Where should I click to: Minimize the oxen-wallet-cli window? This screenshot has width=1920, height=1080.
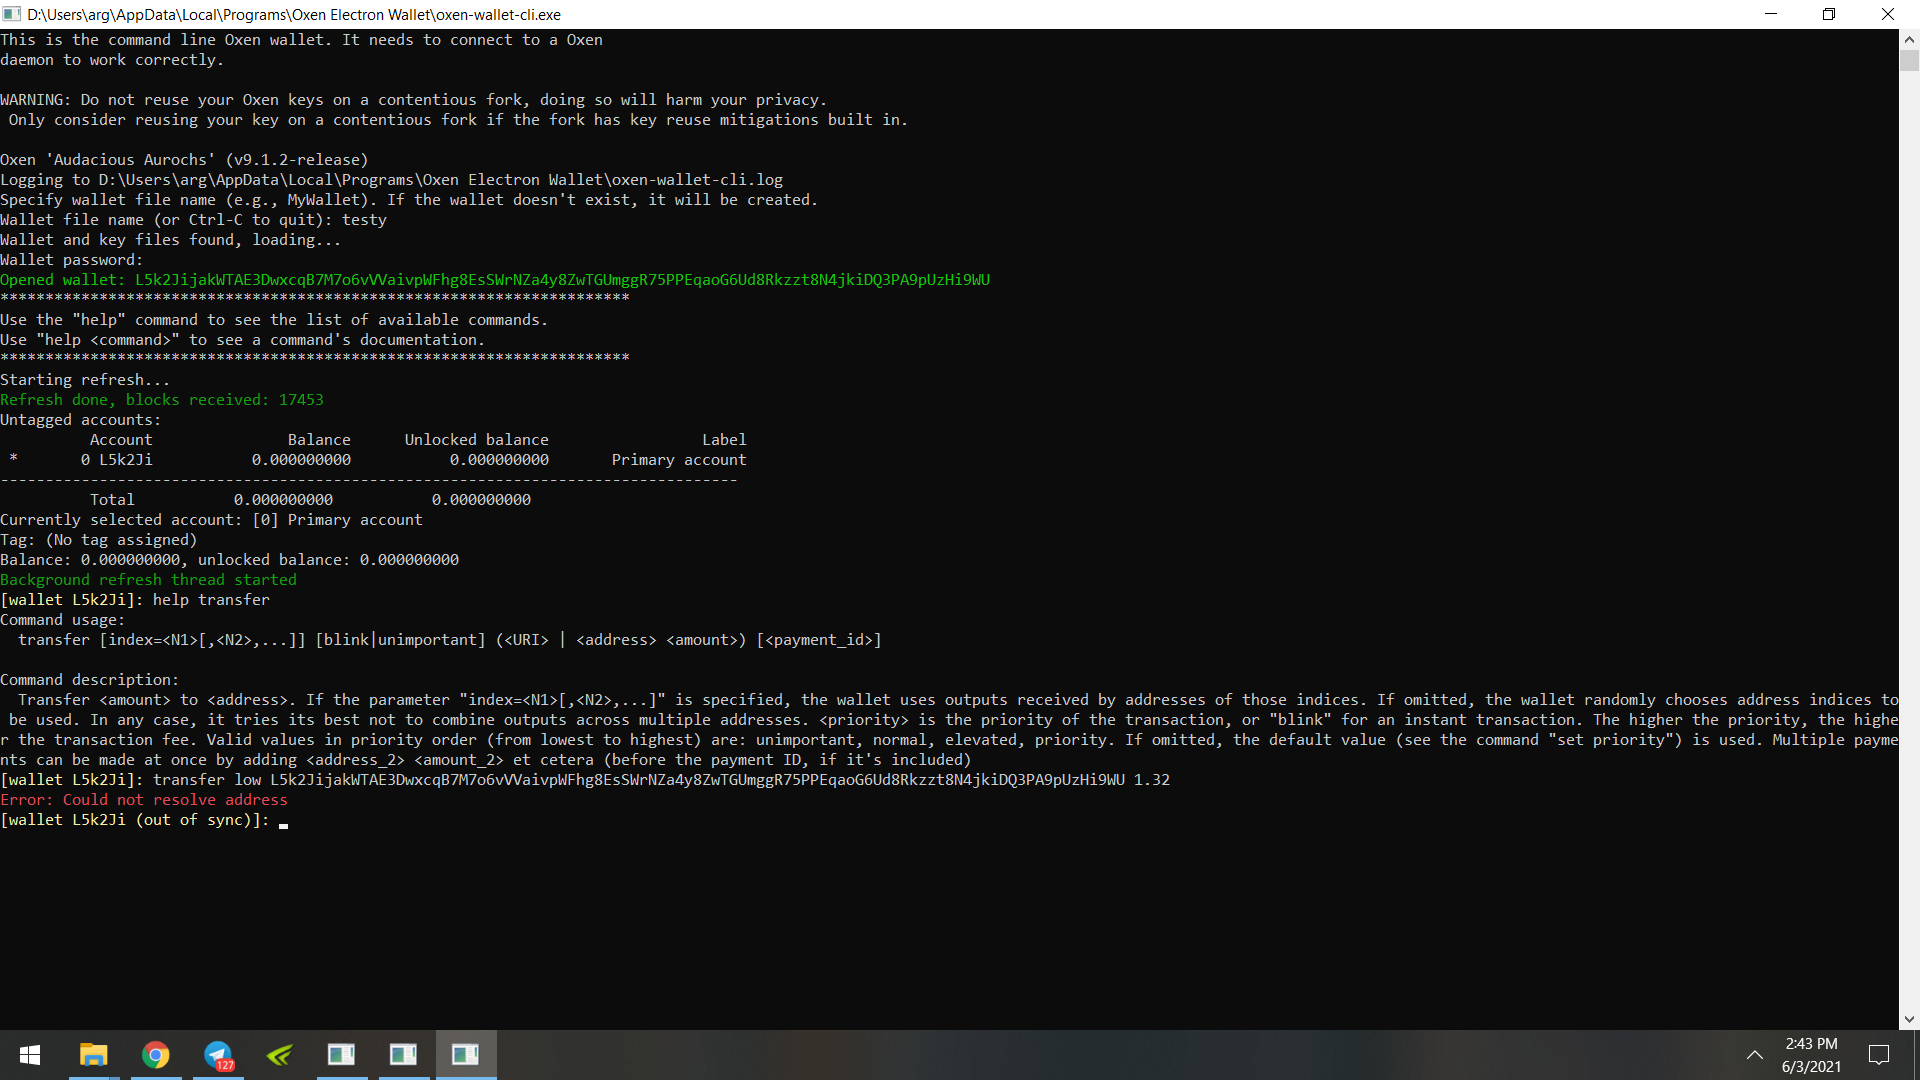tap(1771, 14)
